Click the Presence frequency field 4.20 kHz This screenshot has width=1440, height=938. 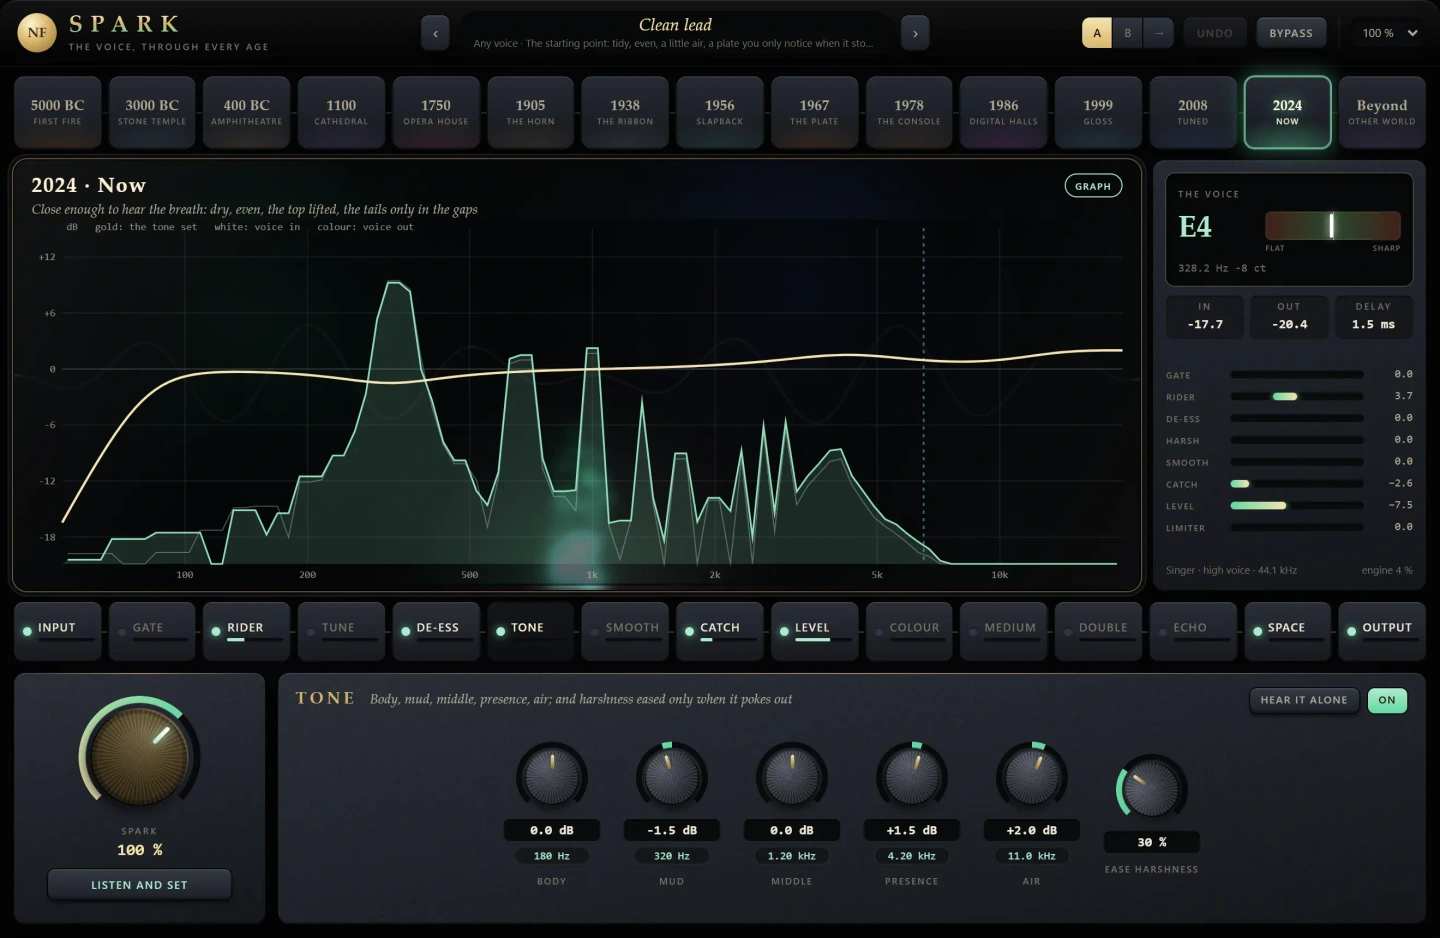(912, 856)
